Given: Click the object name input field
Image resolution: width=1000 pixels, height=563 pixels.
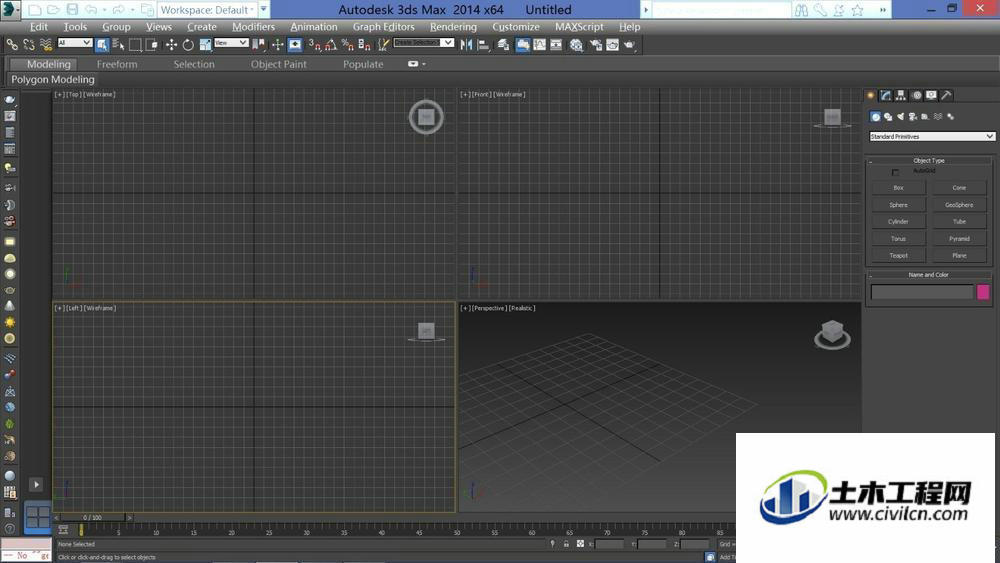Looking at the screenshot, I should coord(922,292).
